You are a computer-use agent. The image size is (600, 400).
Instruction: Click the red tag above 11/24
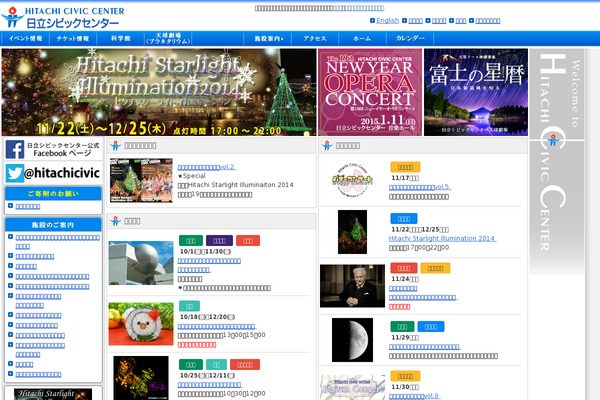coord(404,268)
